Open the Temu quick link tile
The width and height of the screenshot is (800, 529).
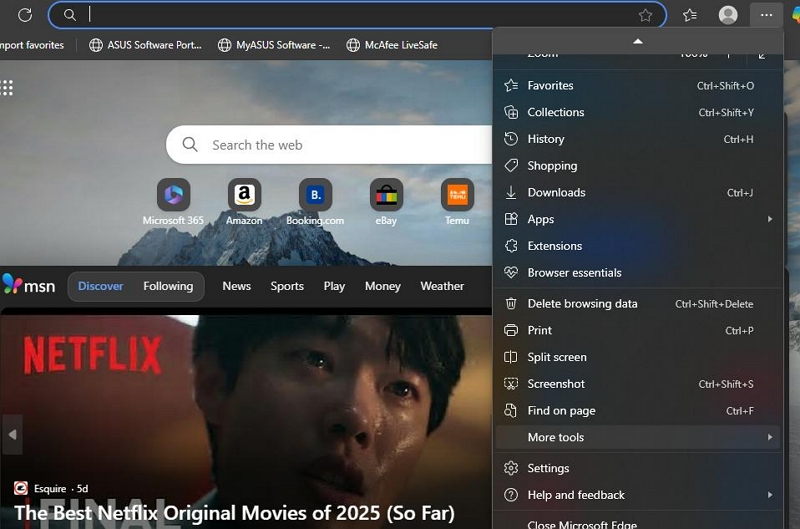[457, 196]
